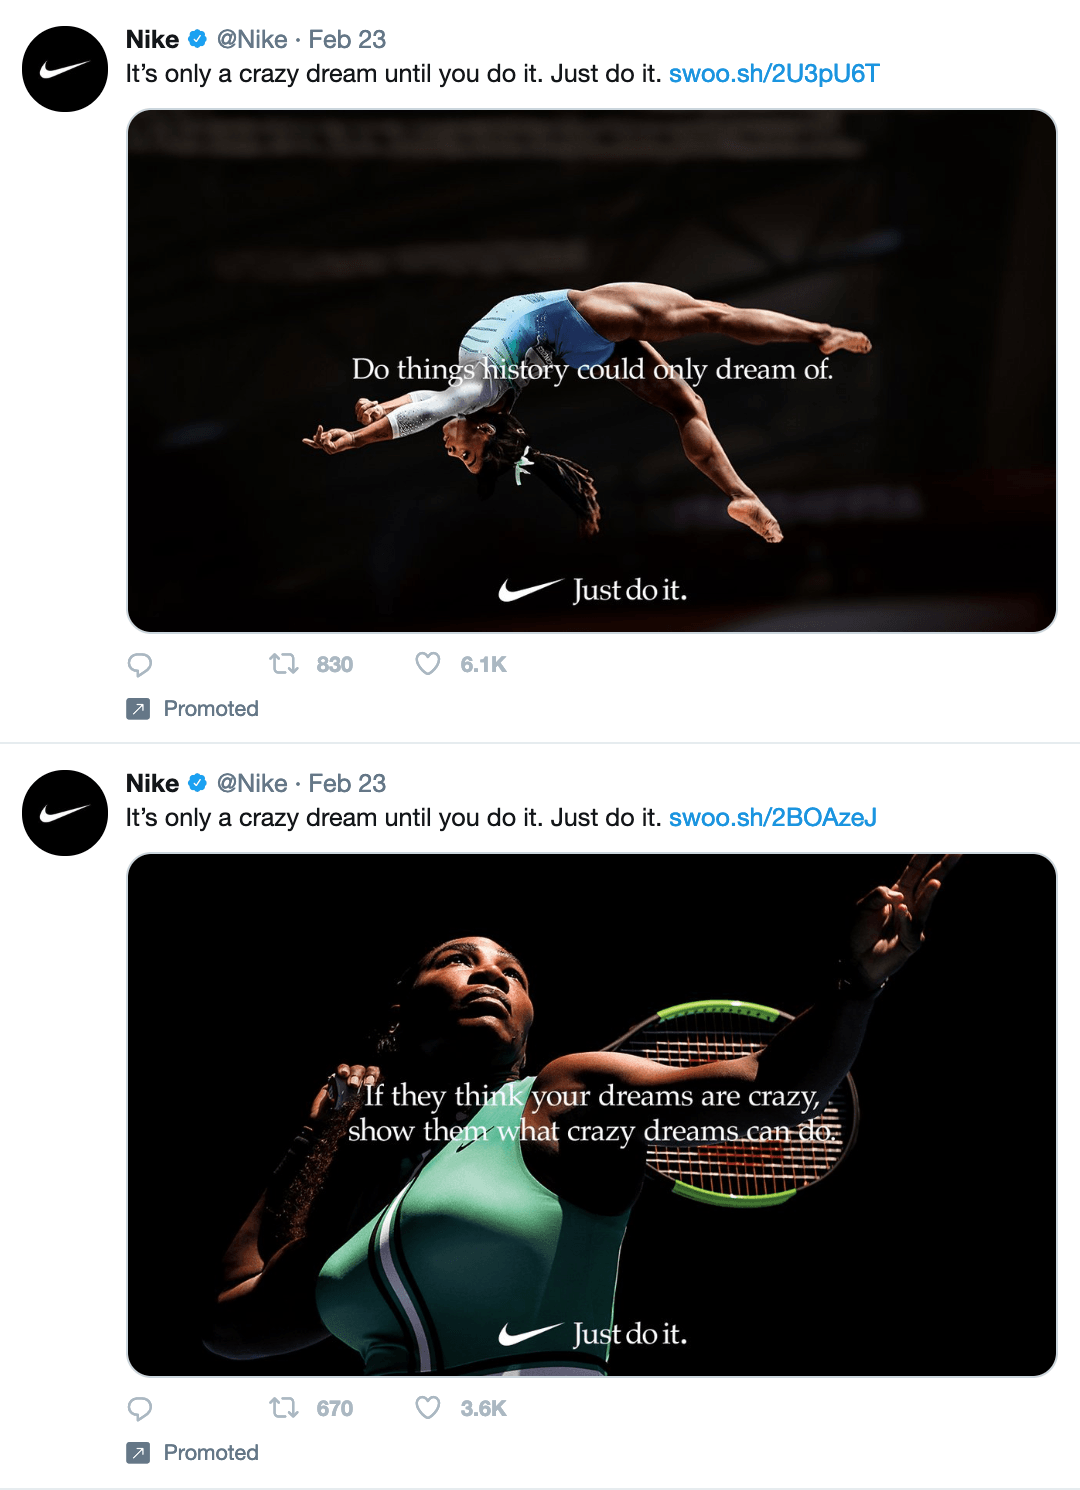Click the Feb 23 timestamp on second tweet
This screenshot has height=1490, width=1080.
(347, 784)
